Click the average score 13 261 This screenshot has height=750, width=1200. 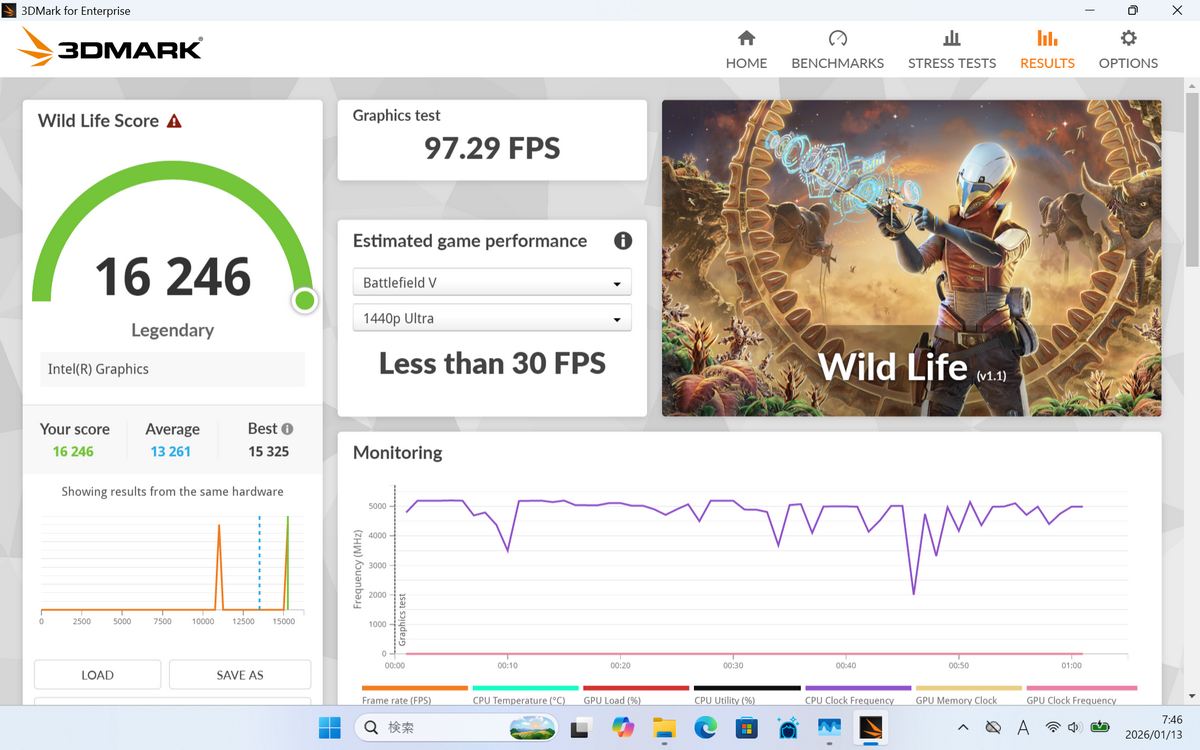pos(171,452)
